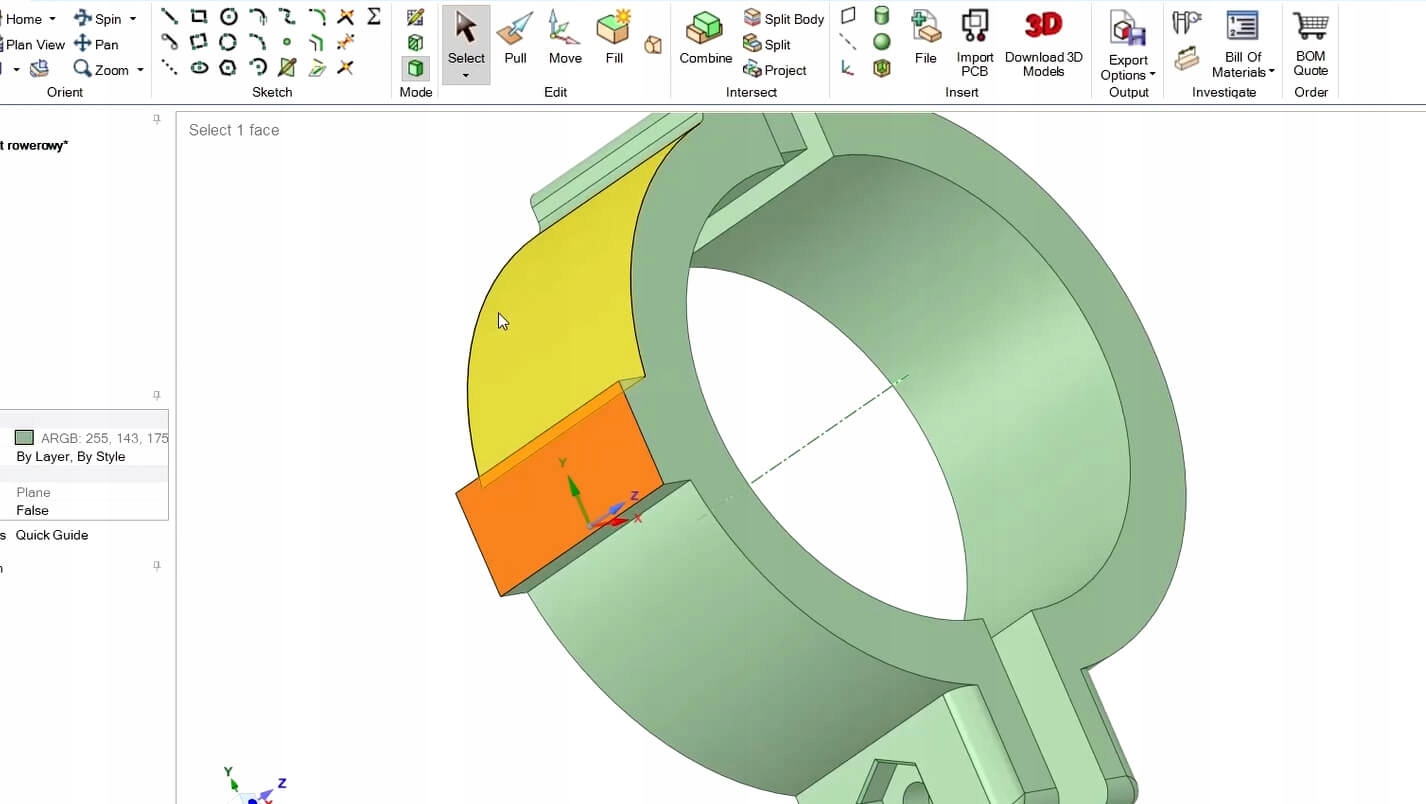The width and height of the screenshot is (1426, 804).
Task: Use the Fill tool
Action: tap(614, 39)
